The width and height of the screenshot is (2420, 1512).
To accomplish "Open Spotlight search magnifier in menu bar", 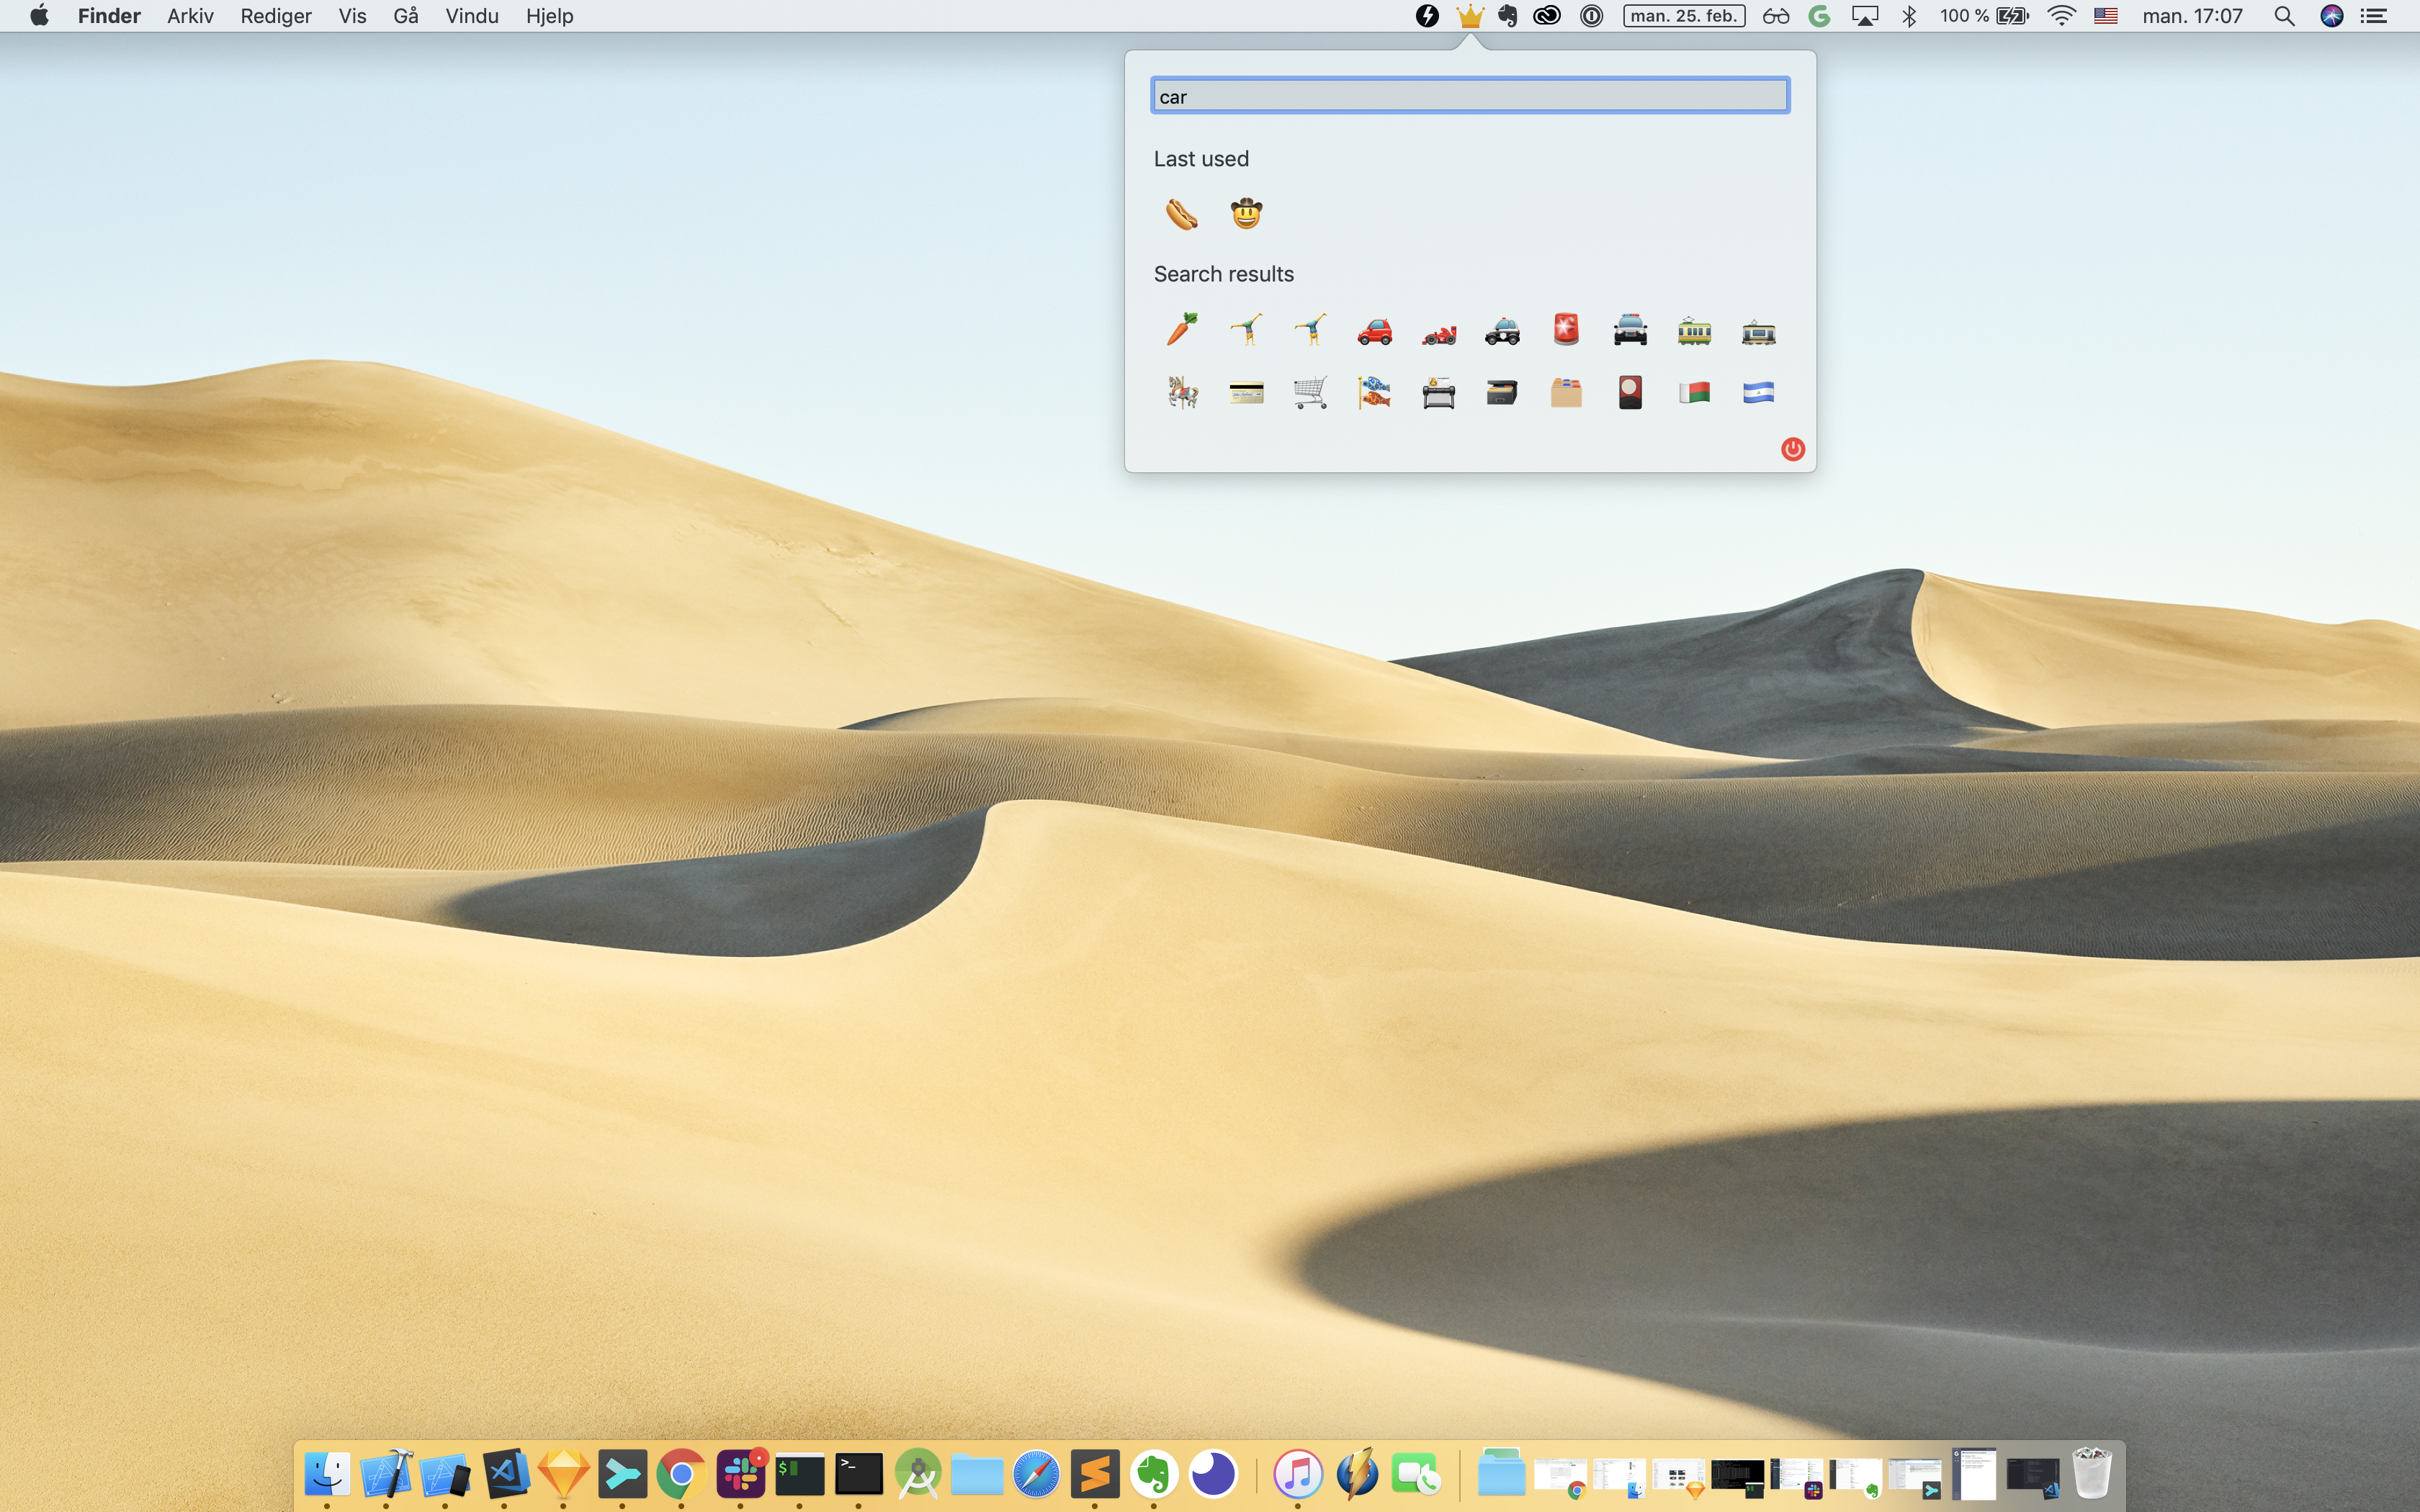I will point(2283,16).
